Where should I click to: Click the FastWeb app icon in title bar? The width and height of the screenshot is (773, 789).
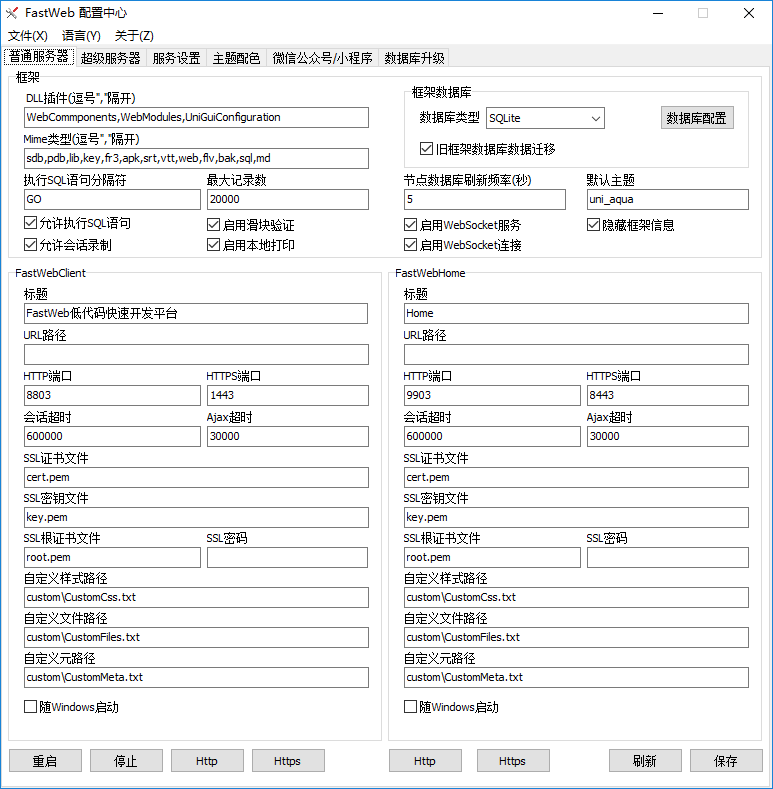[x=12, y=13]
